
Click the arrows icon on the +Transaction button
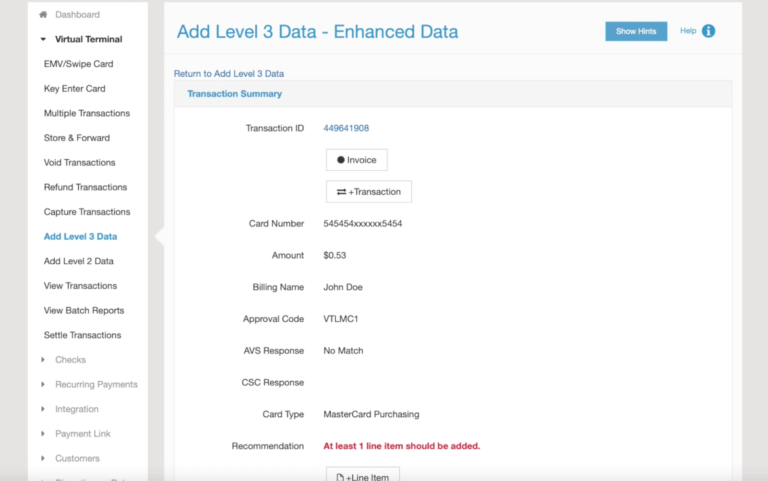tap(341, 192)
